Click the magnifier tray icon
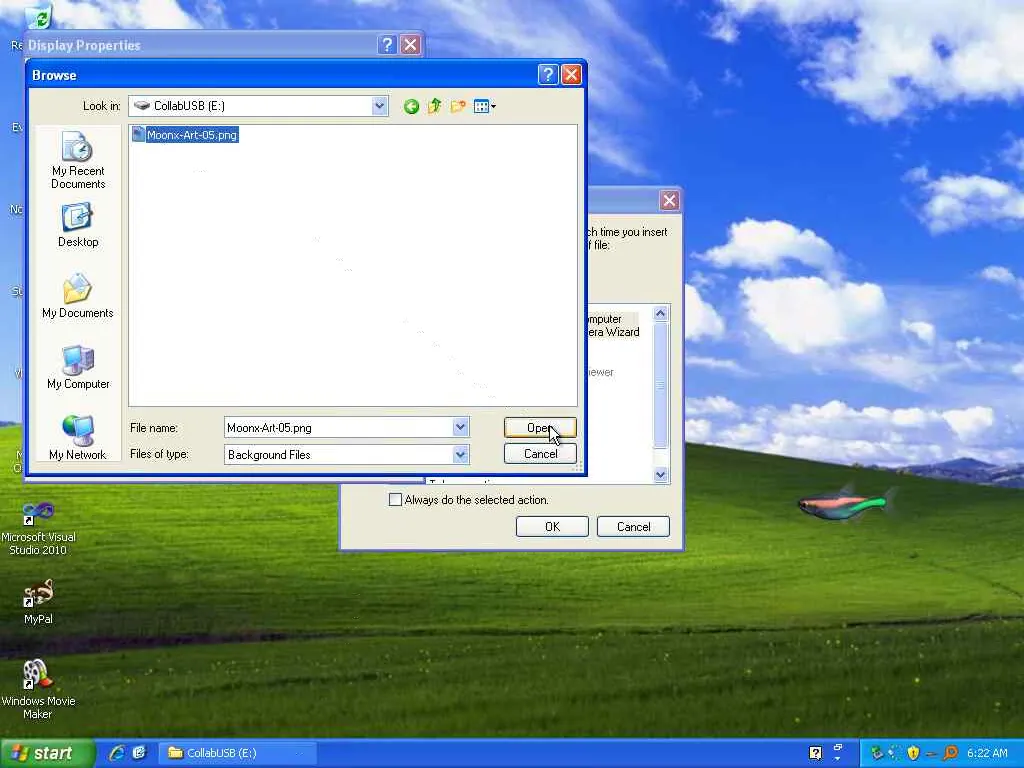The width and height of the screenshot is (1024, 768). click(950, 753)
